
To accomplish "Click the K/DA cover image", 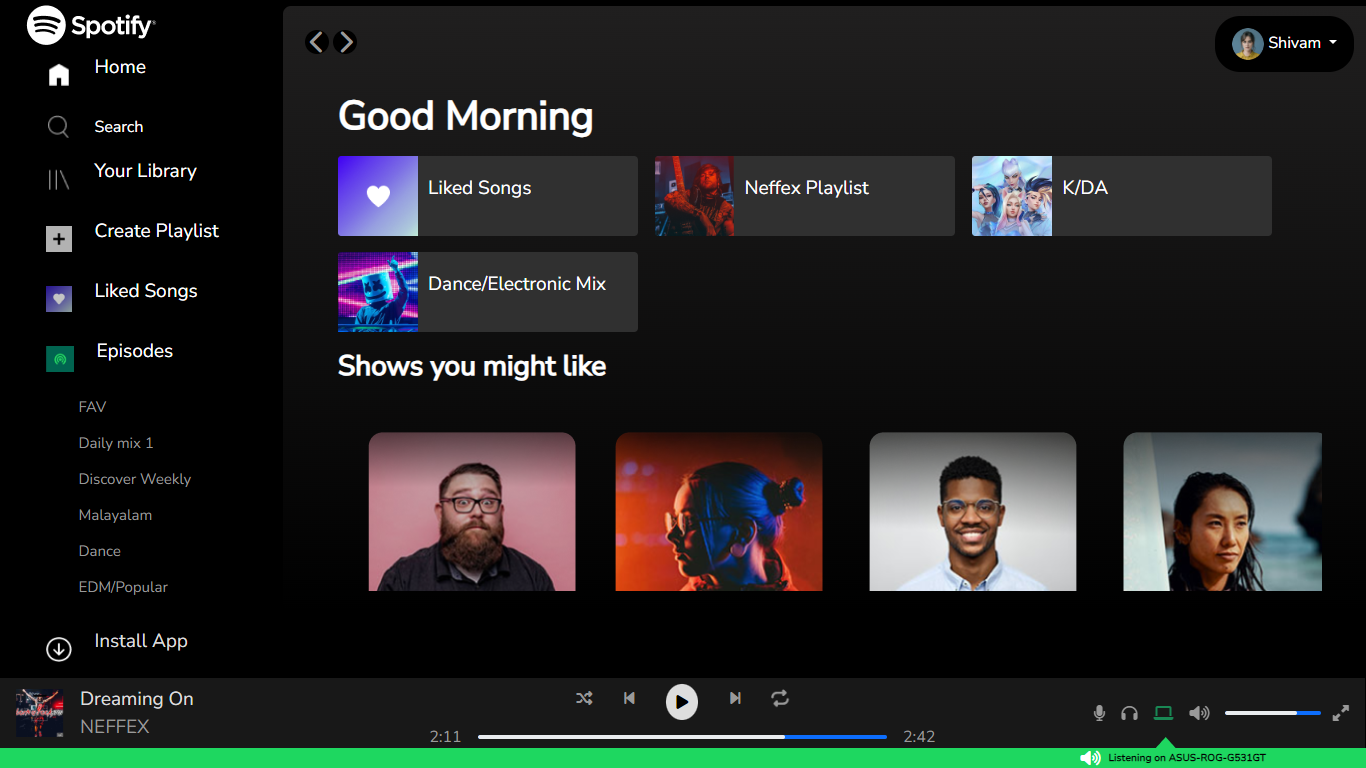I will coord(1012,196).
